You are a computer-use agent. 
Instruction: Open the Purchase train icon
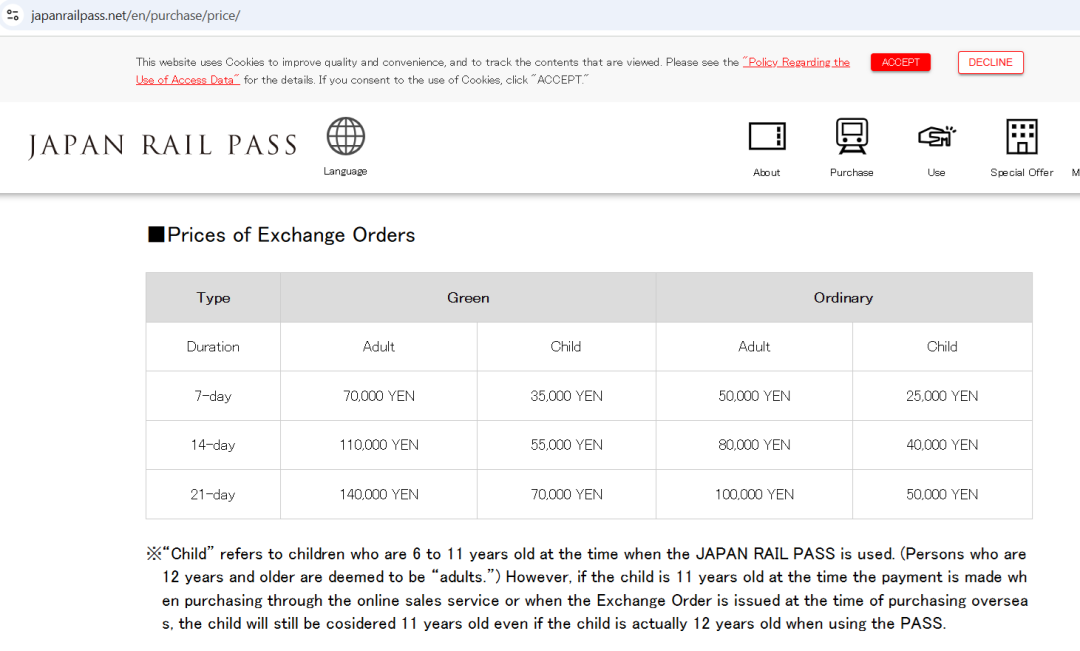(x=851, y=136)
